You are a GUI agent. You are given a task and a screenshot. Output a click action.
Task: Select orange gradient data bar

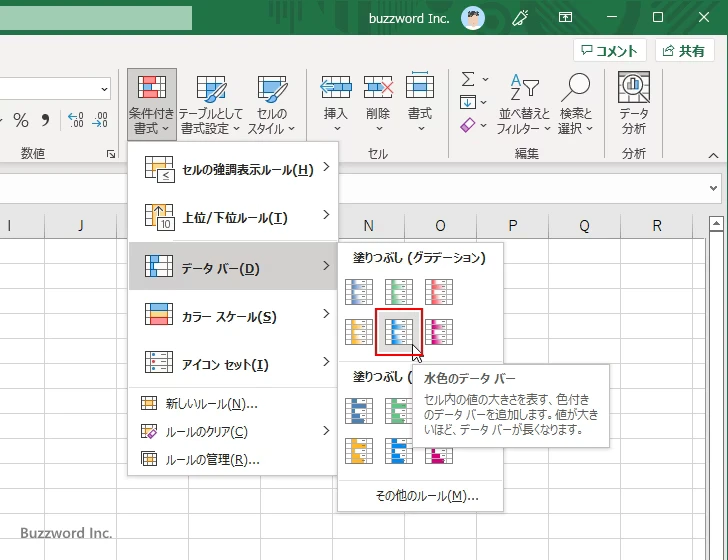[x=359, y=332]
